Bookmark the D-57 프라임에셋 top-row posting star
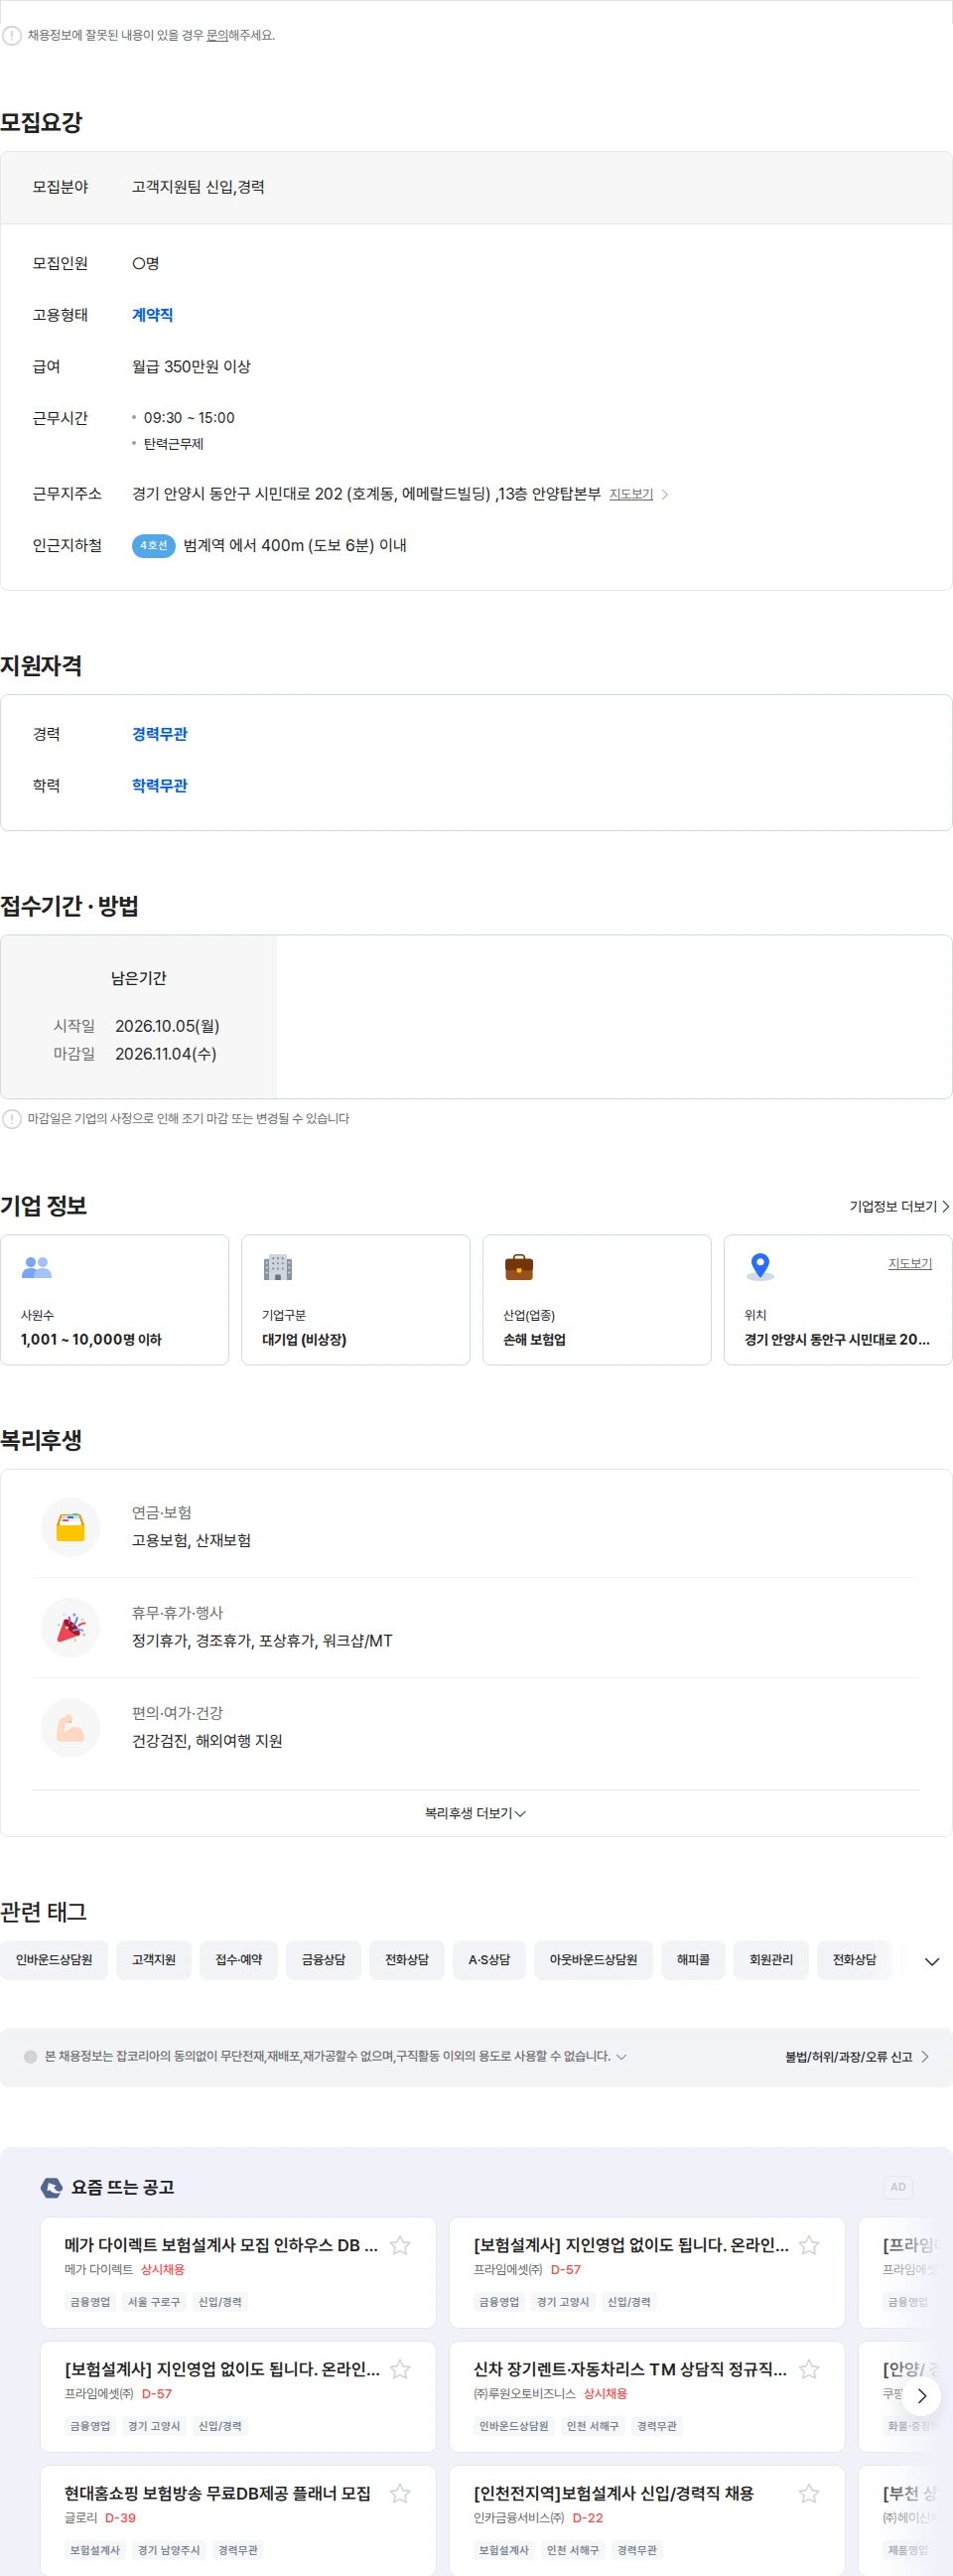 pos(809,2246)
